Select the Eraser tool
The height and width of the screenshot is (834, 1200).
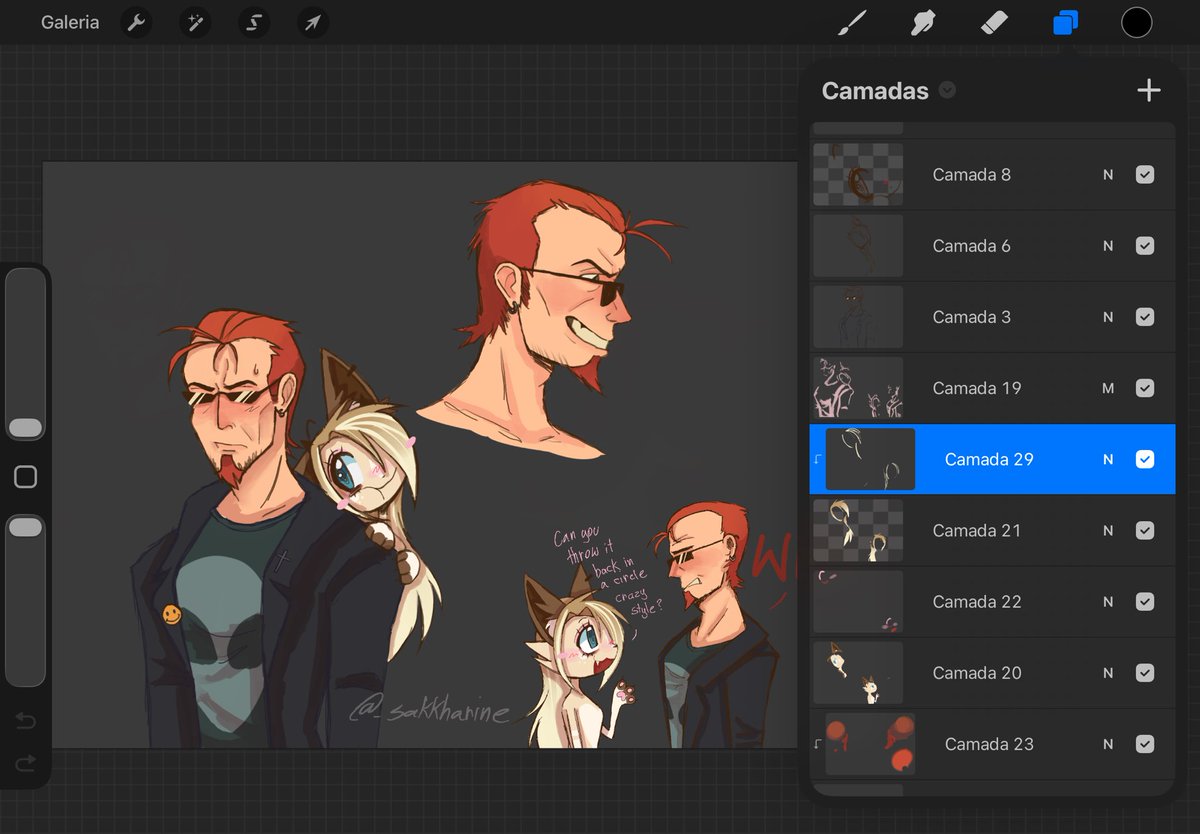tap(994, 22)
